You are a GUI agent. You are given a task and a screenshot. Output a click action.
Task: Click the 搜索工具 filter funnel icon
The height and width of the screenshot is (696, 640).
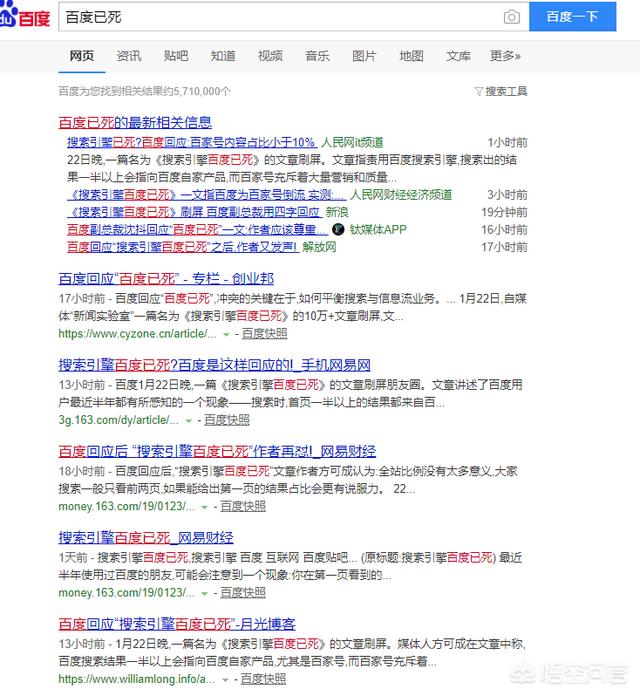478,91
